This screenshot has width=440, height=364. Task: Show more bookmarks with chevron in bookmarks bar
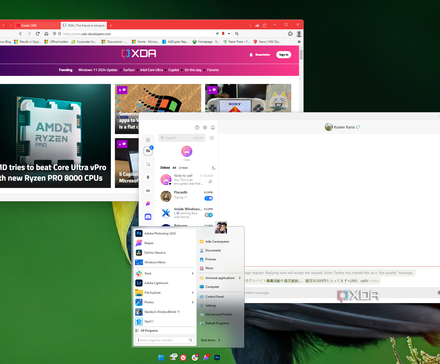pos(299,42)
